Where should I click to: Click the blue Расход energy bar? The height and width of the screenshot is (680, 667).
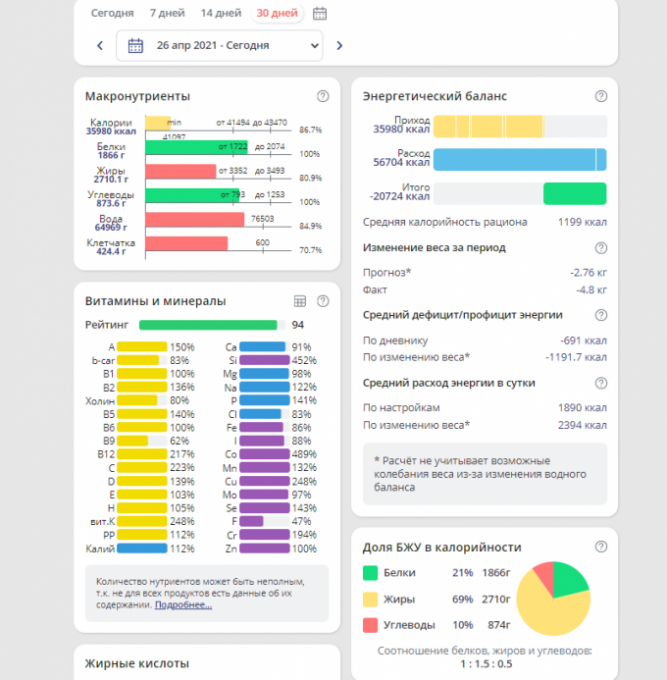(x=519, y=160)
